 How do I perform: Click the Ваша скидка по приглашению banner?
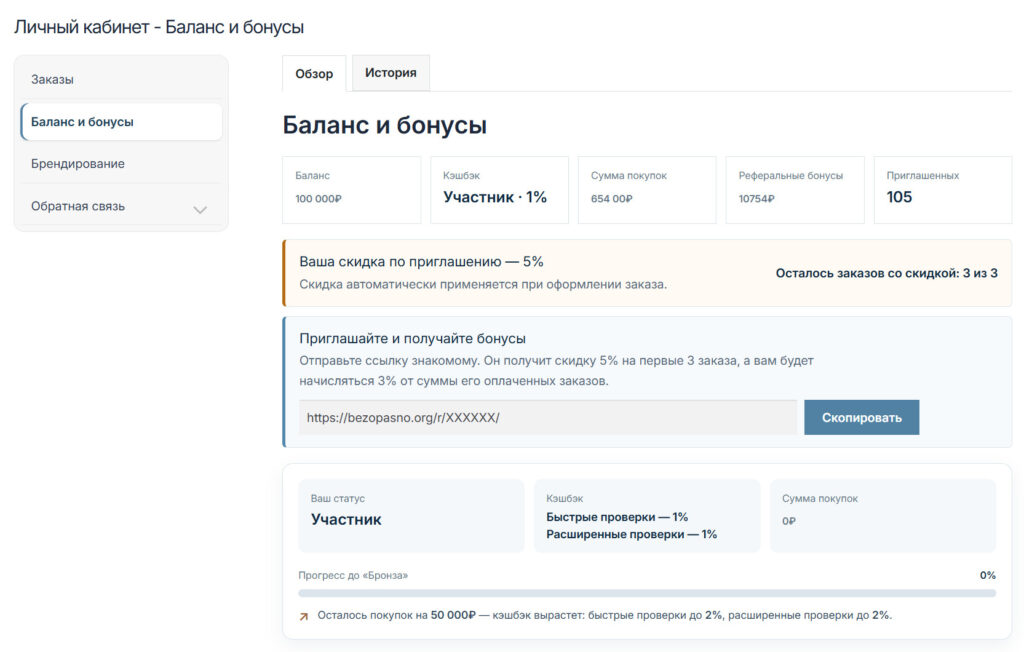pyautogui.click(x=647, y=273)
